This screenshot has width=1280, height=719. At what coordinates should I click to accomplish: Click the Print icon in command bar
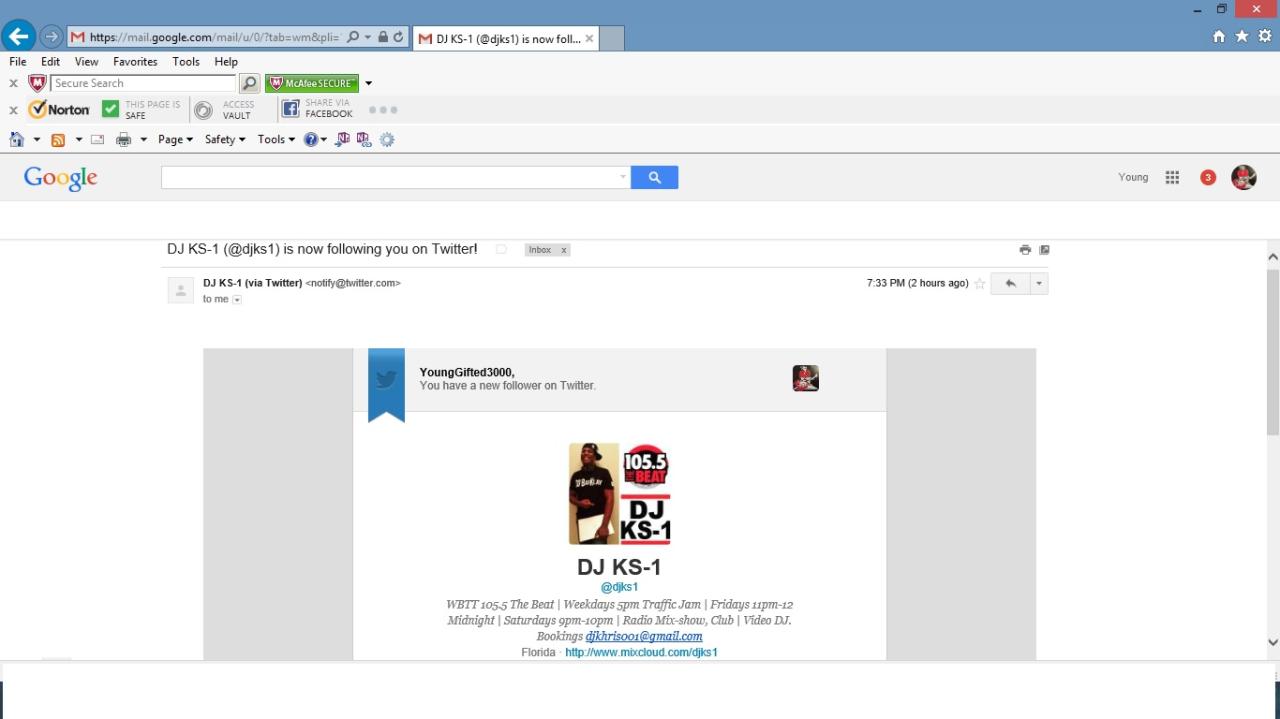pos(124,140)
